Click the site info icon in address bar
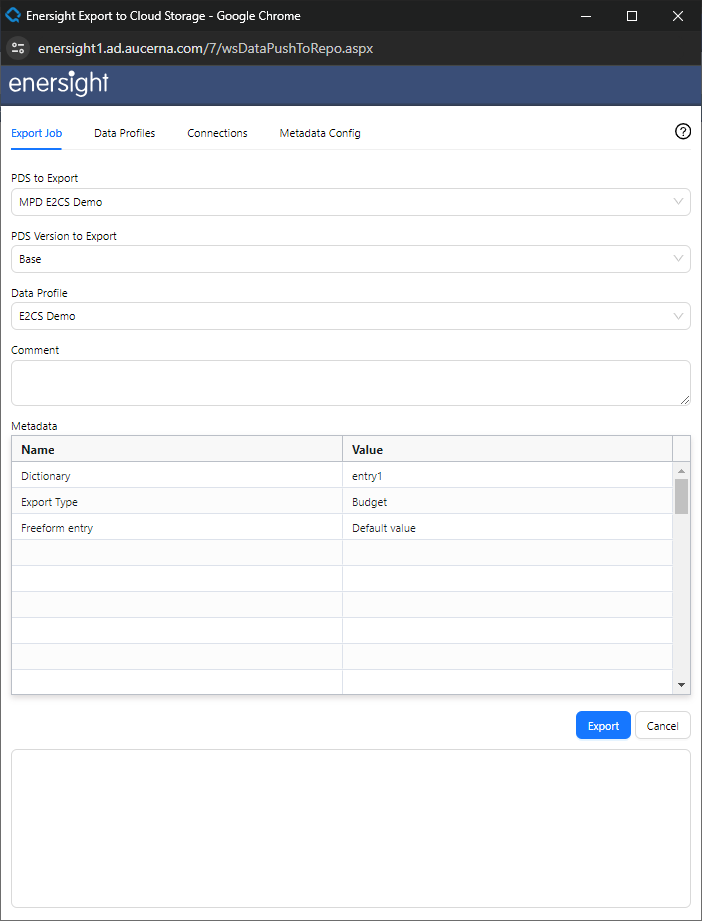Image resolution: width=702 pixels, height=921 pixels. pos(18,48)
